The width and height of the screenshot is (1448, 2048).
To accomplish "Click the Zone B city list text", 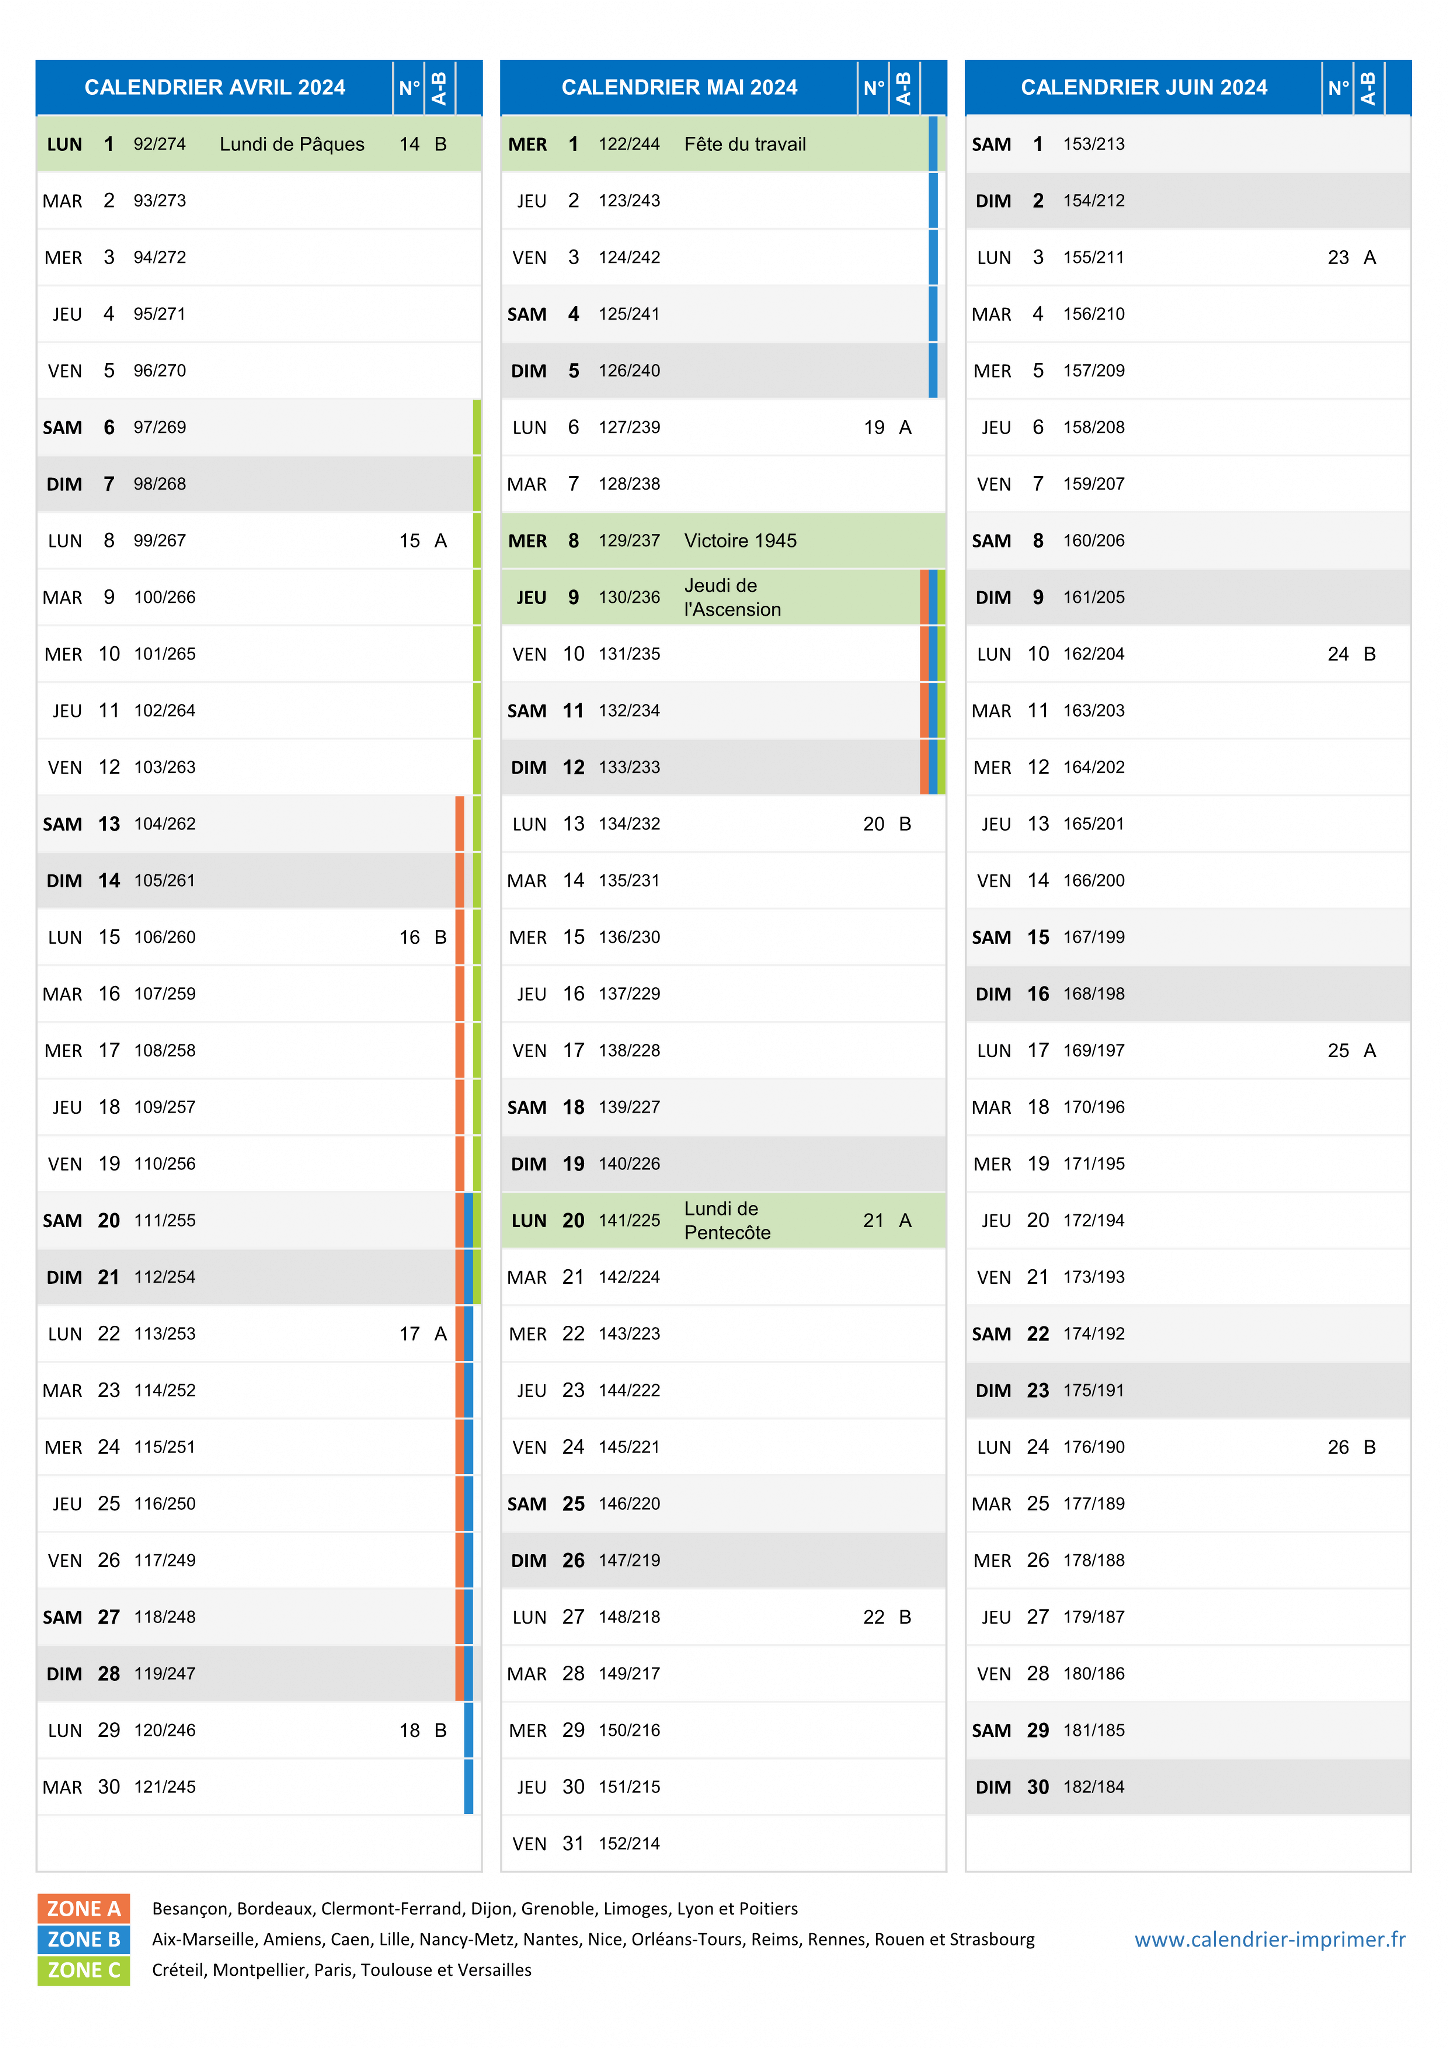I will [593, 1939].
